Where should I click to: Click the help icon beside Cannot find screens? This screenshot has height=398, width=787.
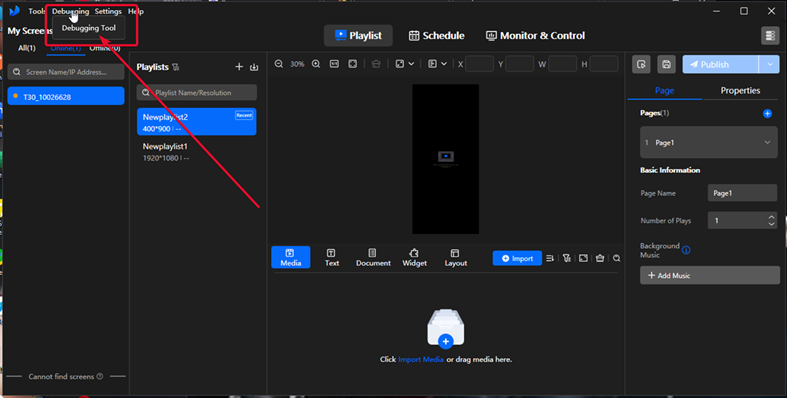pos(100,376)
